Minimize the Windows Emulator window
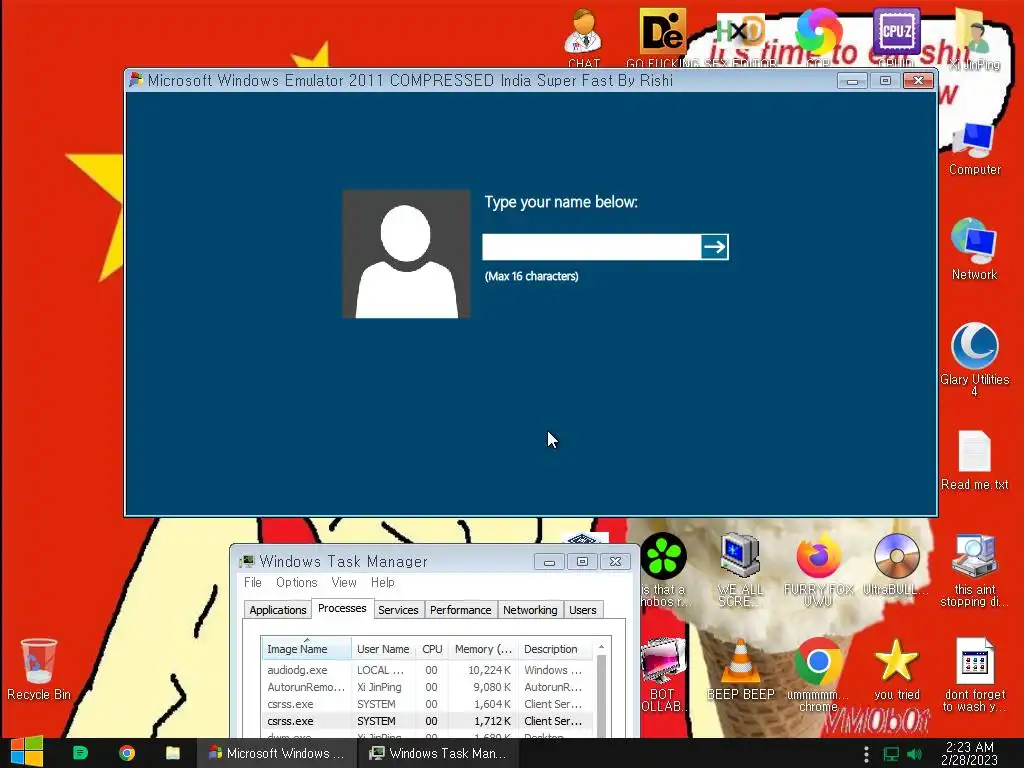The width and height of the screenshot is (1024, 768). (x=852, y=81)
